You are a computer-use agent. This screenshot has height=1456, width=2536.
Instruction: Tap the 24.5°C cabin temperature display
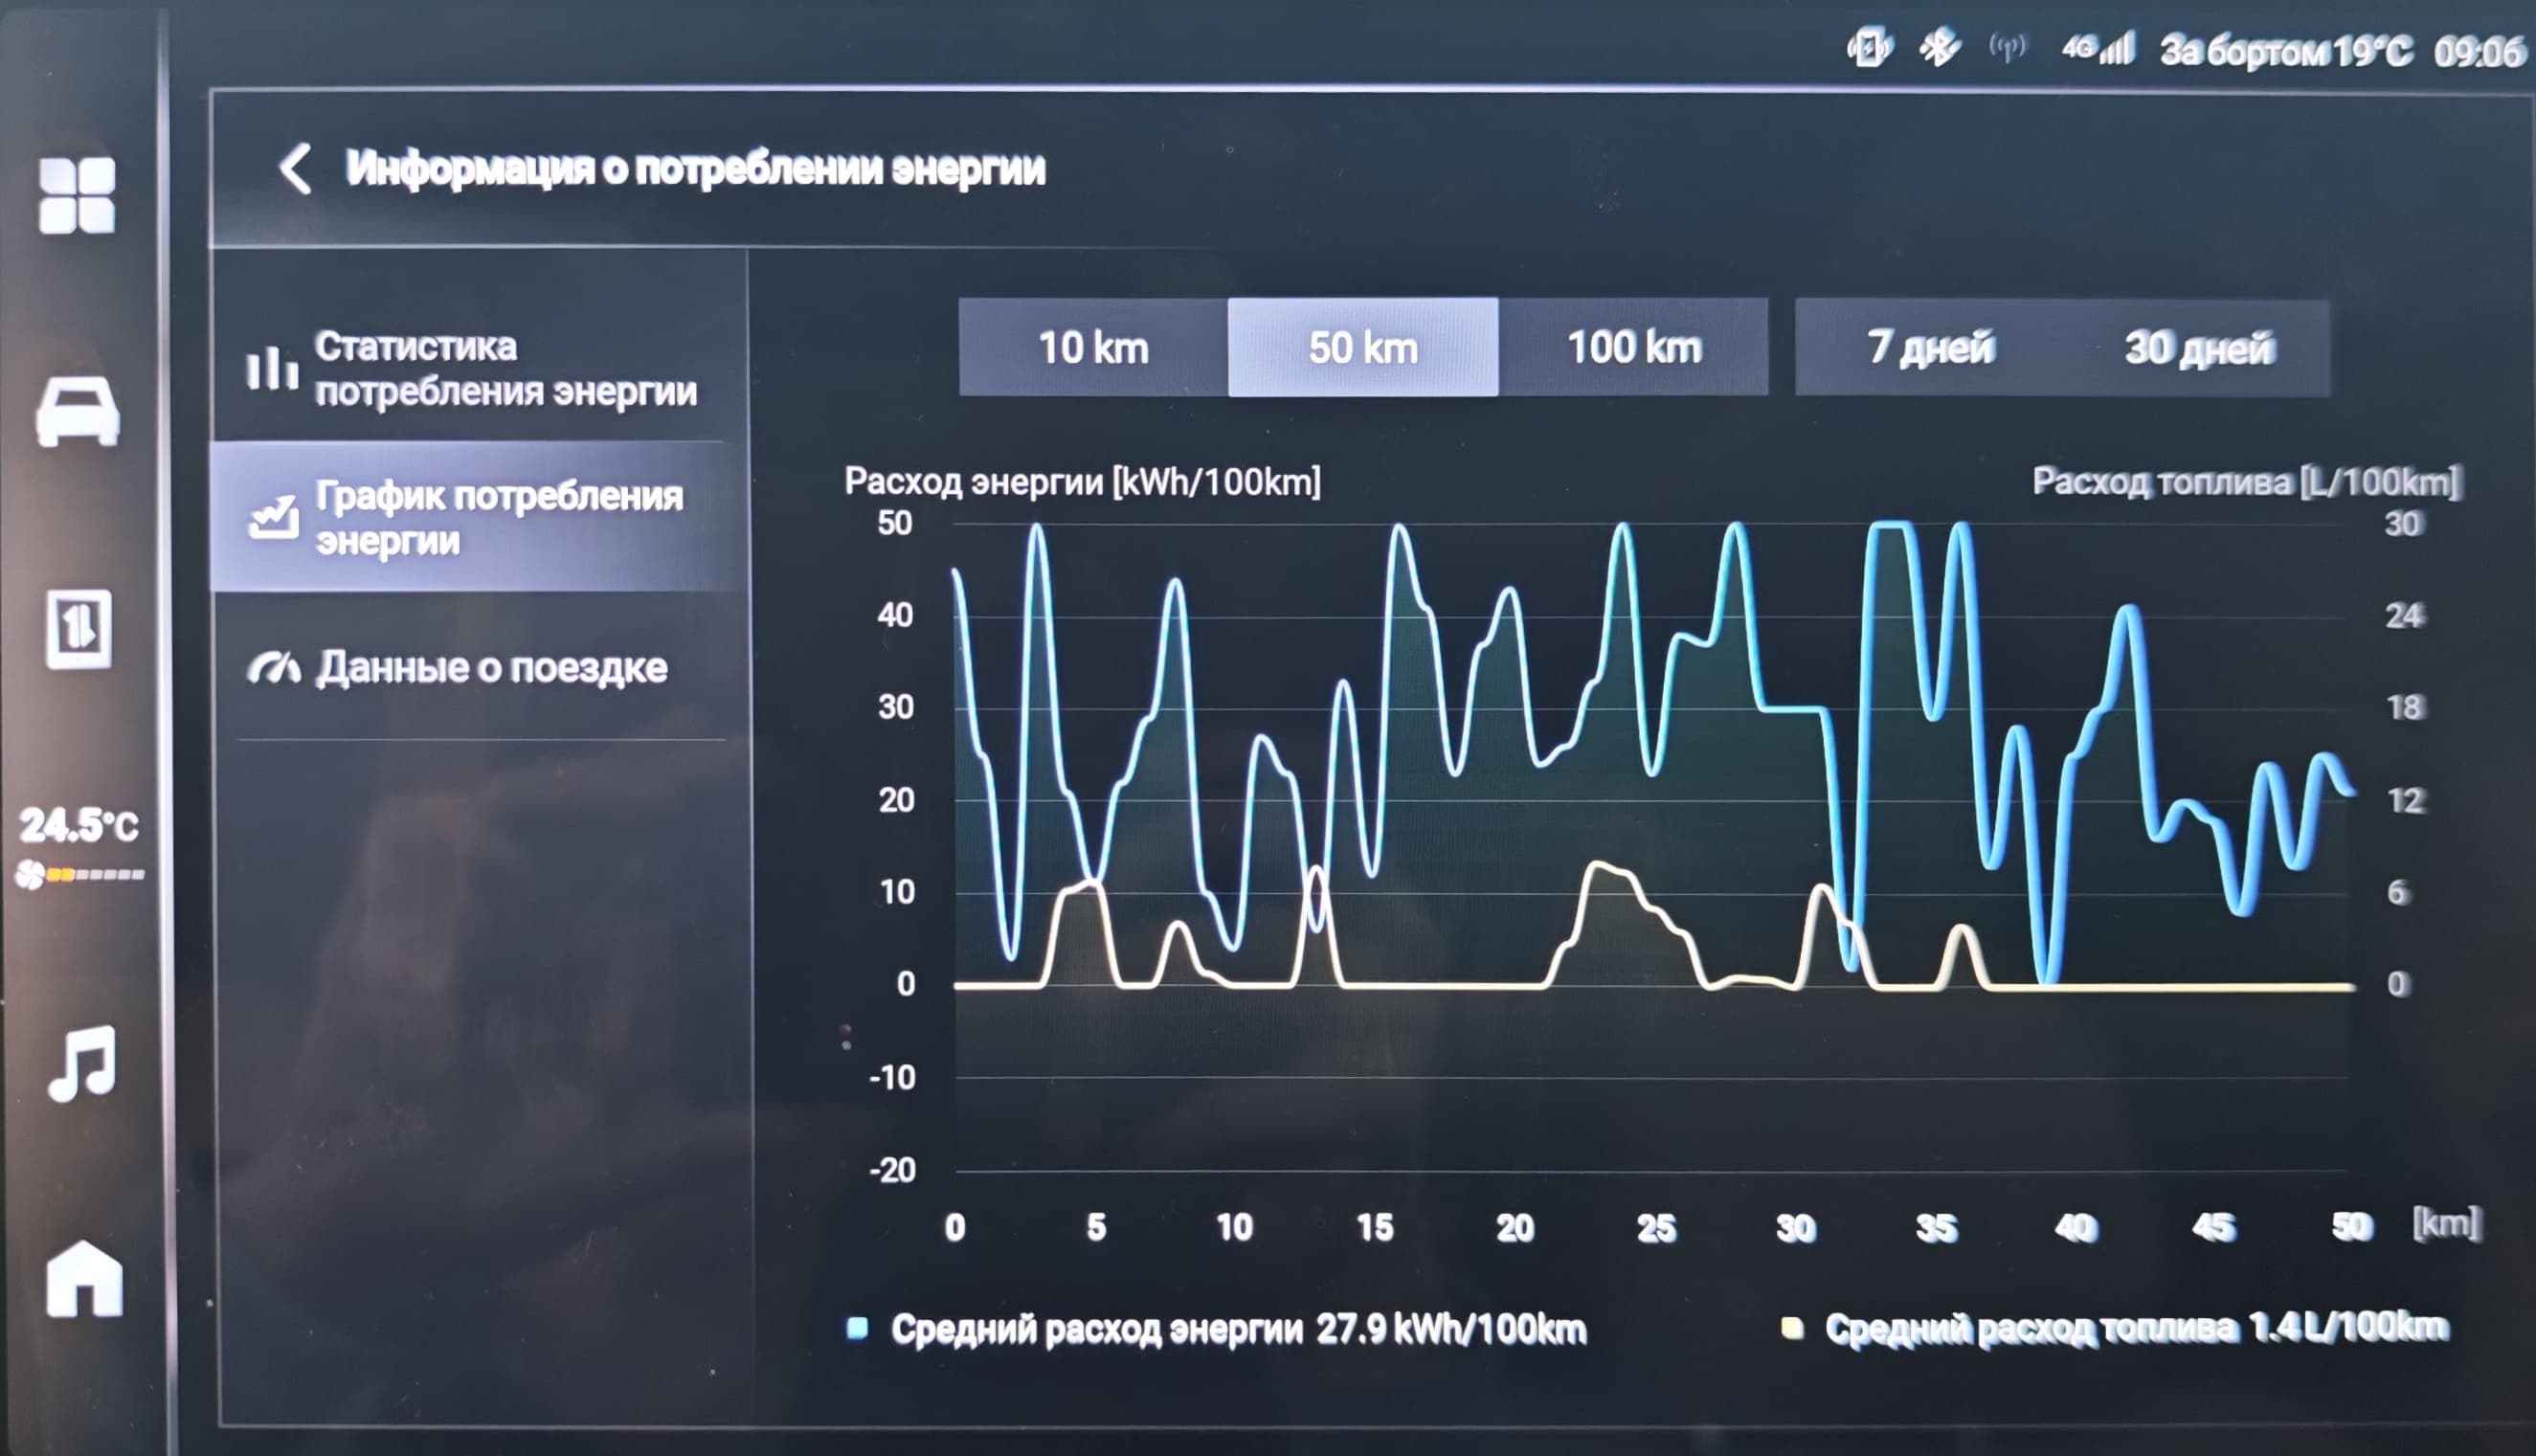click(79, 825)
